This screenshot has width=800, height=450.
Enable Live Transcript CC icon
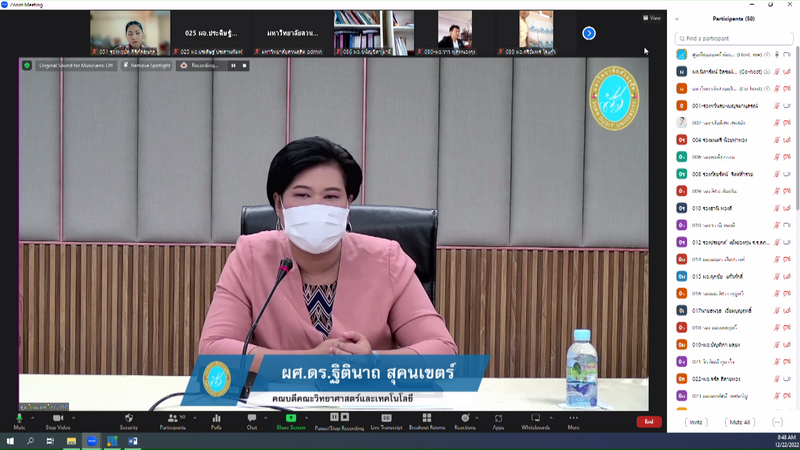pyautogui.click(x=387, y=418)
